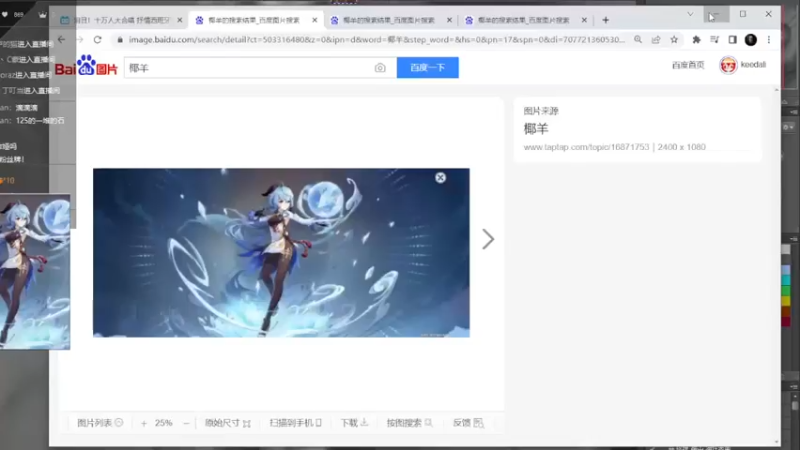The width and height of the screenshot is (800, 450).
Task: Close the fourth 椰羊 tab
Action: 584,20
